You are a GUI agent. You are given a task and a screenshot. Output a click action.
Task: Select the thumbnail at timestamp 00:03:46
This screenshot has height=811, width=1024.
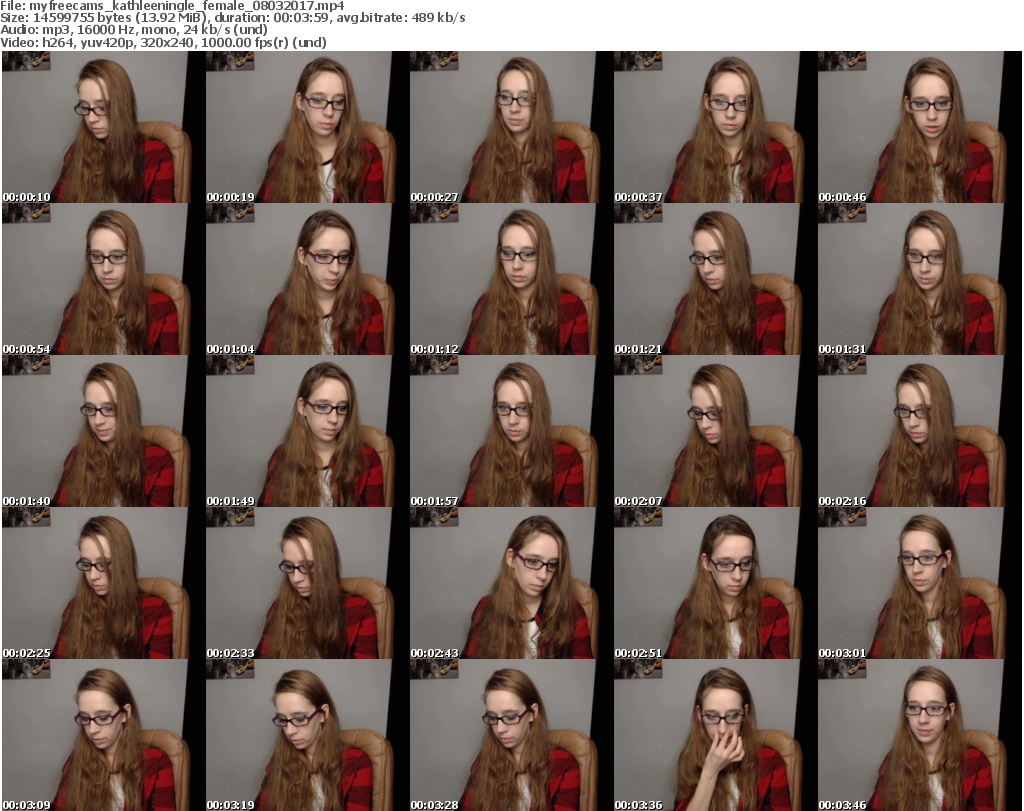click(920, 735)
